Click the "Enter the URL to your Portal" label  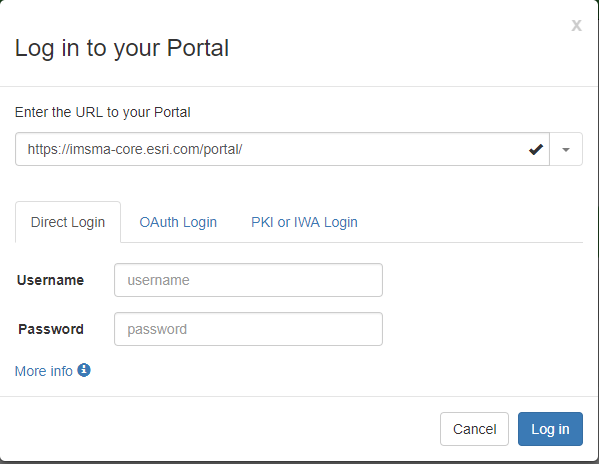[102, 112]
